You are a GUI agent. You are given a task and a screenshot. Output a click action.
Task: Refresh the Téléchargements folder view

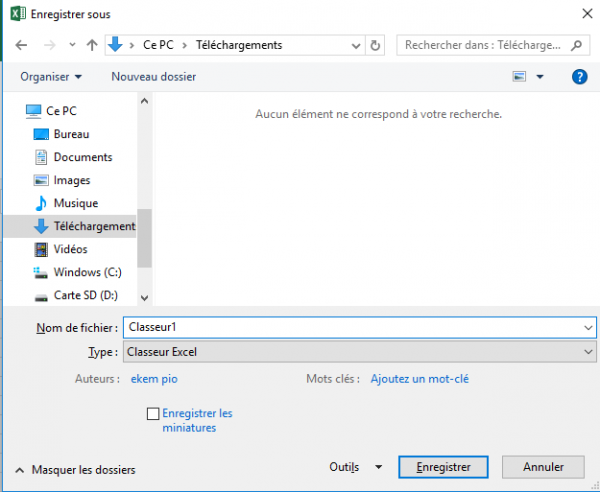coord(375,45)
